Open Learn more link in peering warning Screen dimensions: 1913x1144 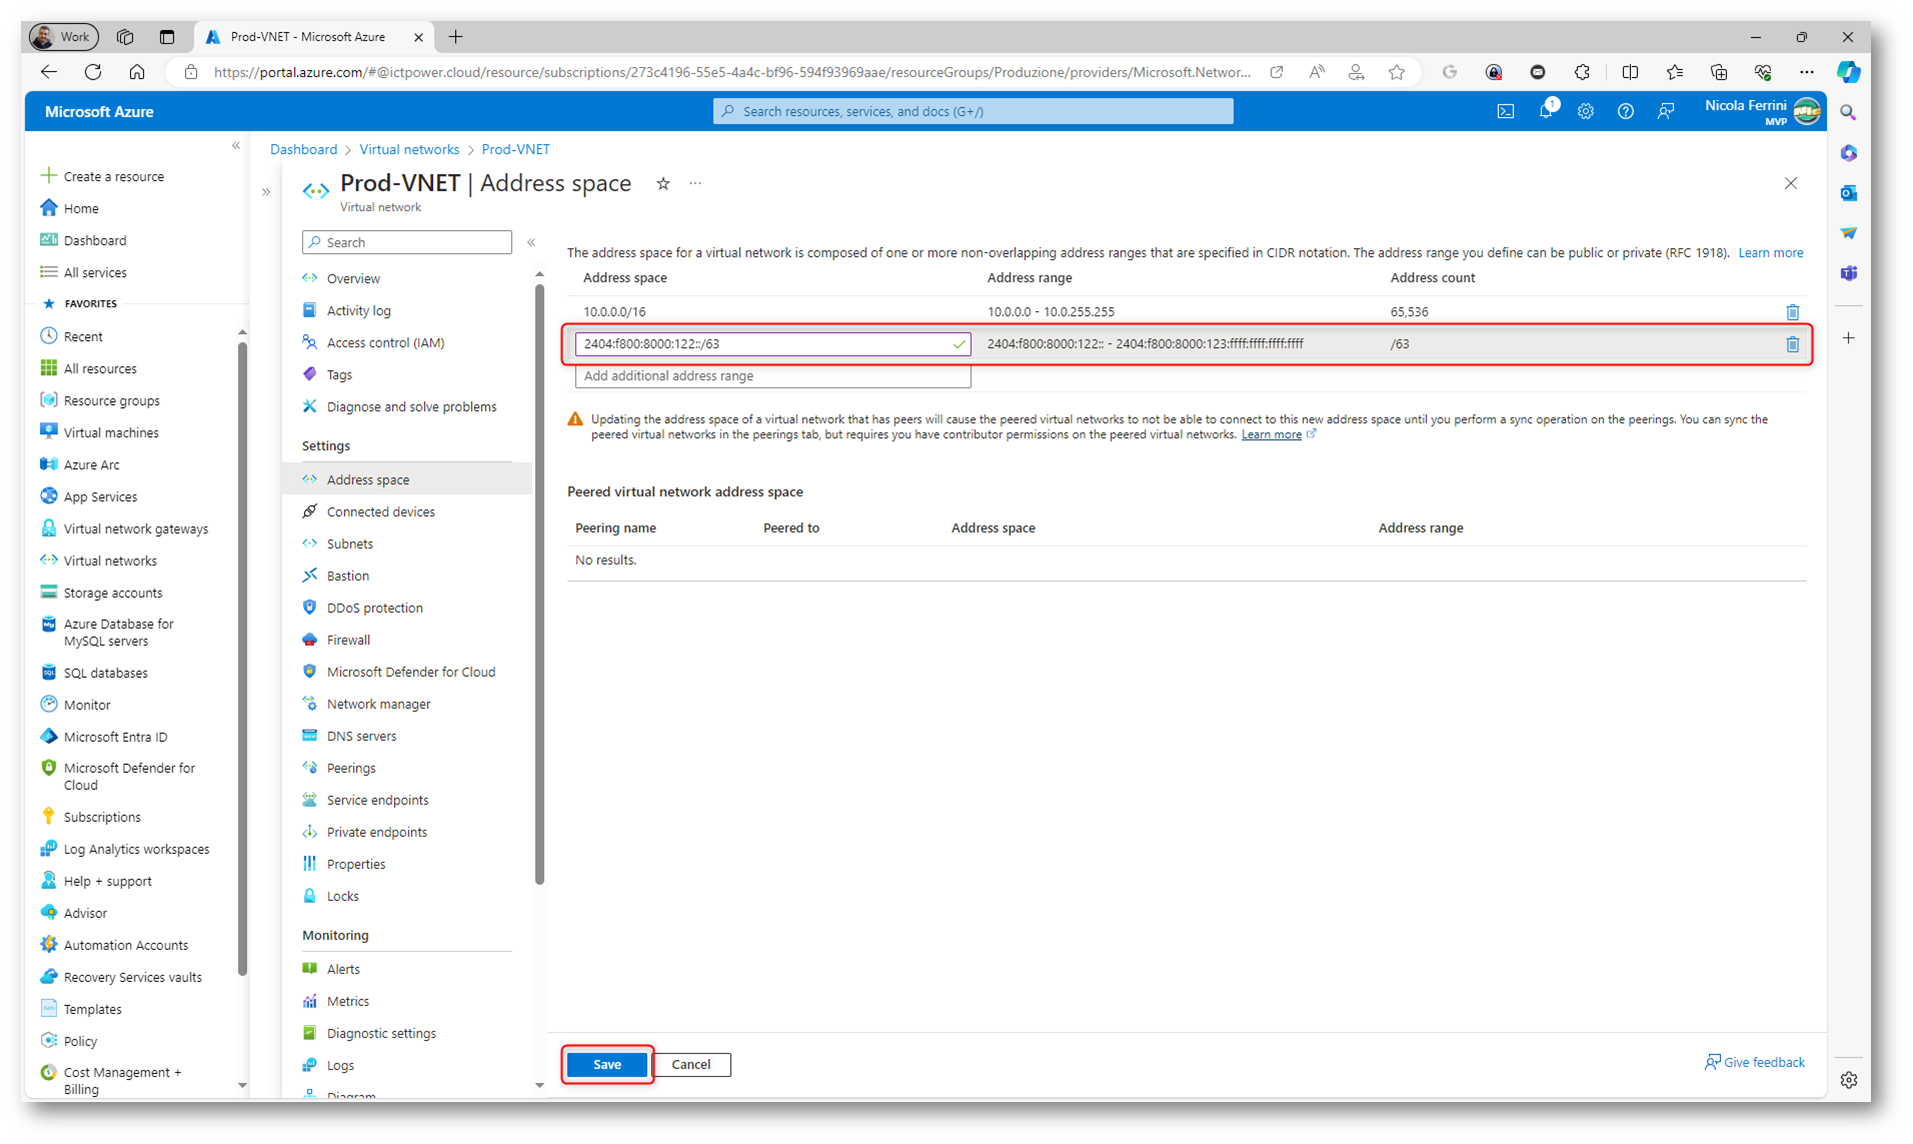[1272, 435]
